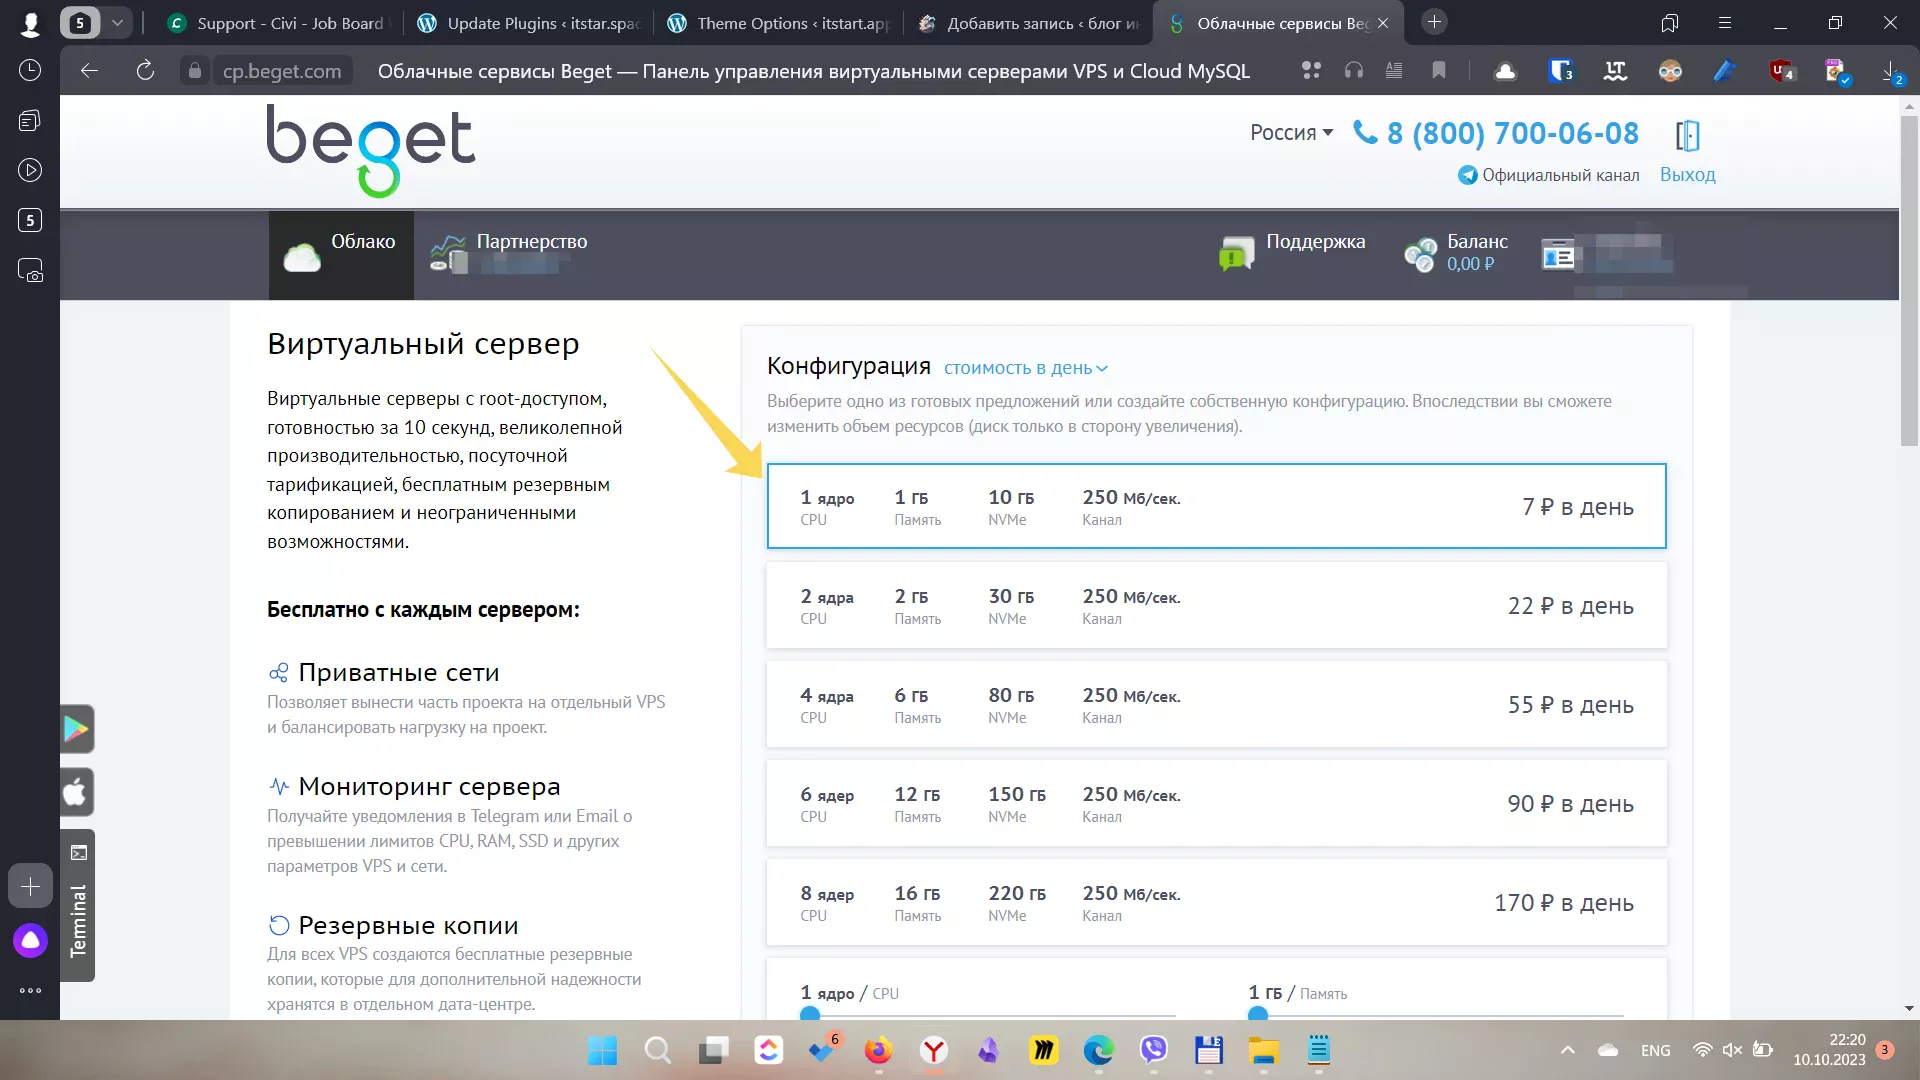Viewport: 1920px width, 1080px height.
Task: Open Официальный канал Telegram link
Action: (x=1549, y=175)
